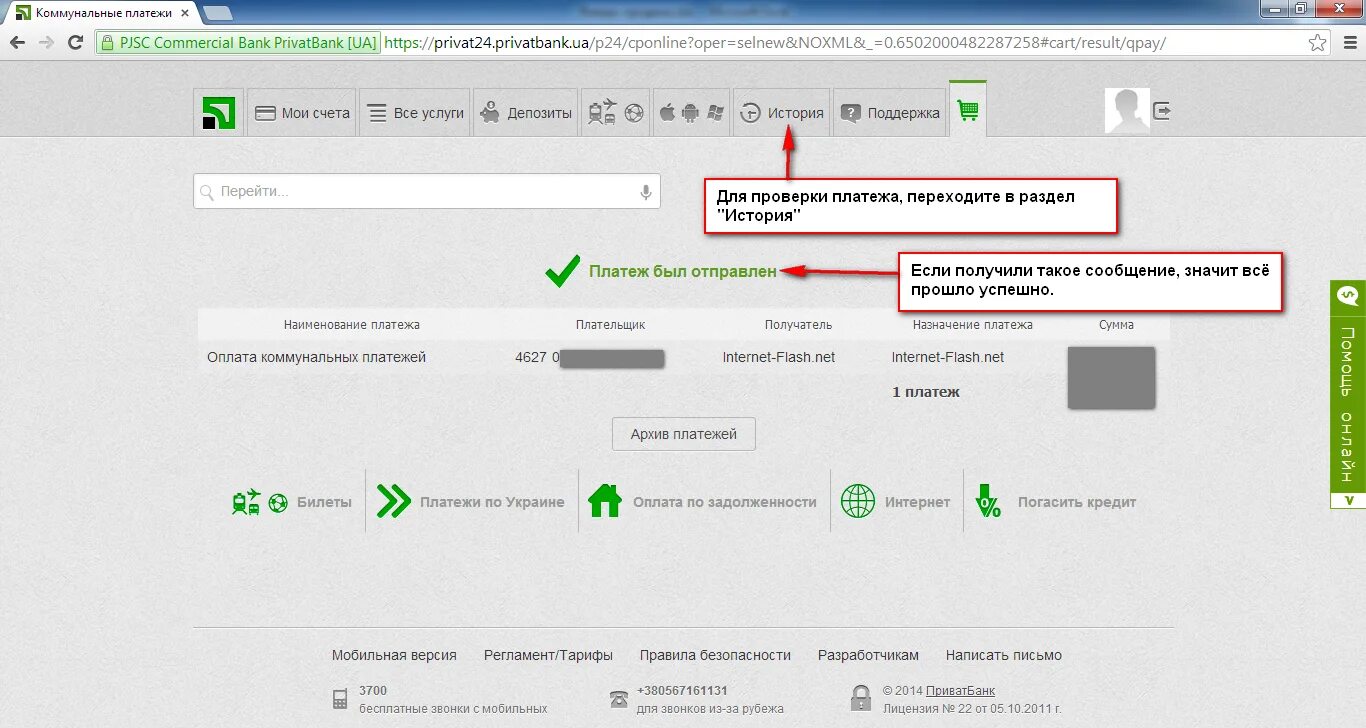The image size is (1366, 728).
Task: Click the percent Погасить кредит icon
Action: 988,502
